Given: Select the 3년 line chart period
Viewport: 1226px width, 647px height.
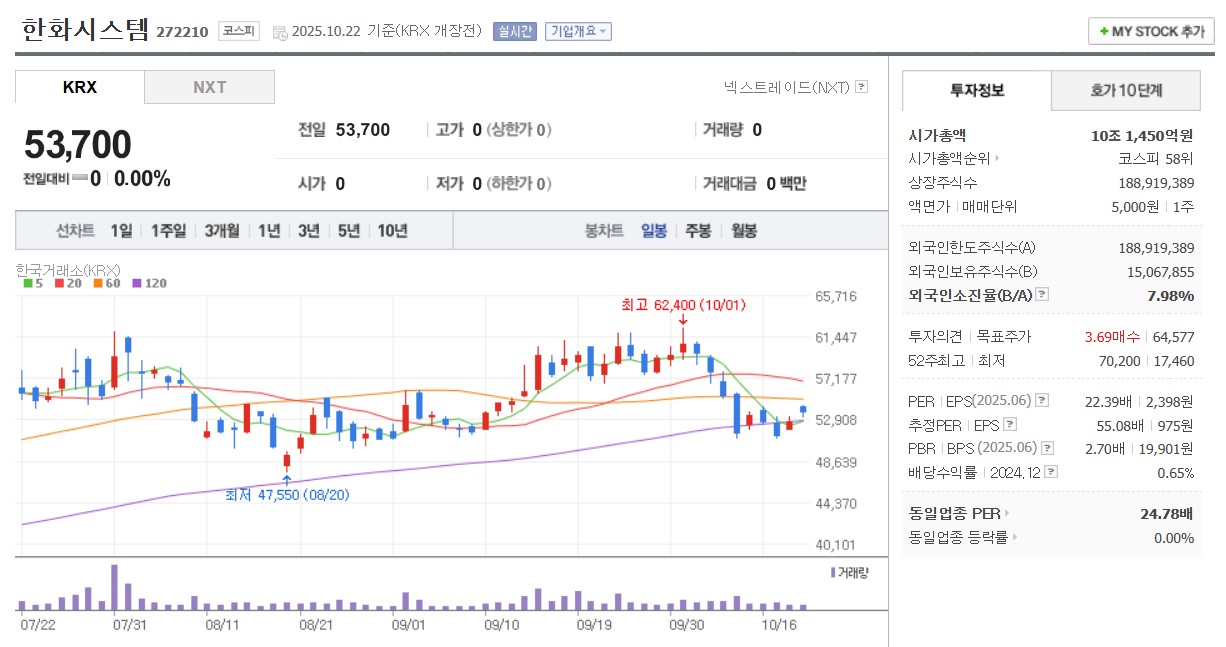Looking at the screenshot, I should (x=309, y=231).
